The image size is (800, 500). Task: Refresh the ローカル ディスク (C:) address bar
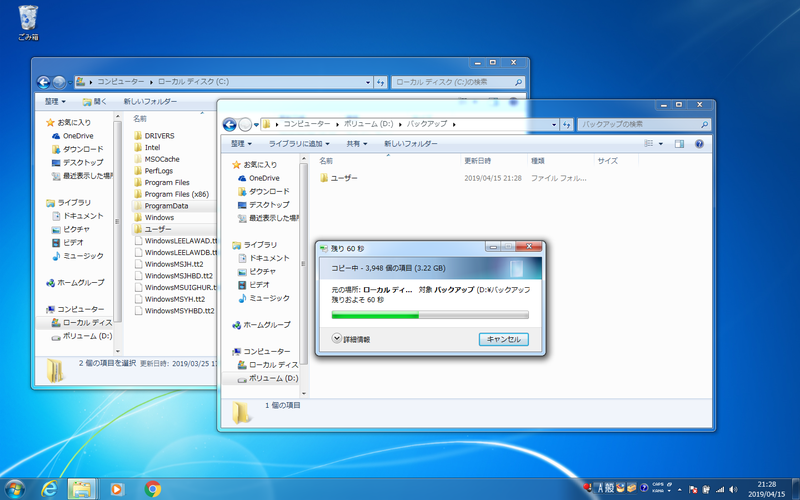(381, 82)
